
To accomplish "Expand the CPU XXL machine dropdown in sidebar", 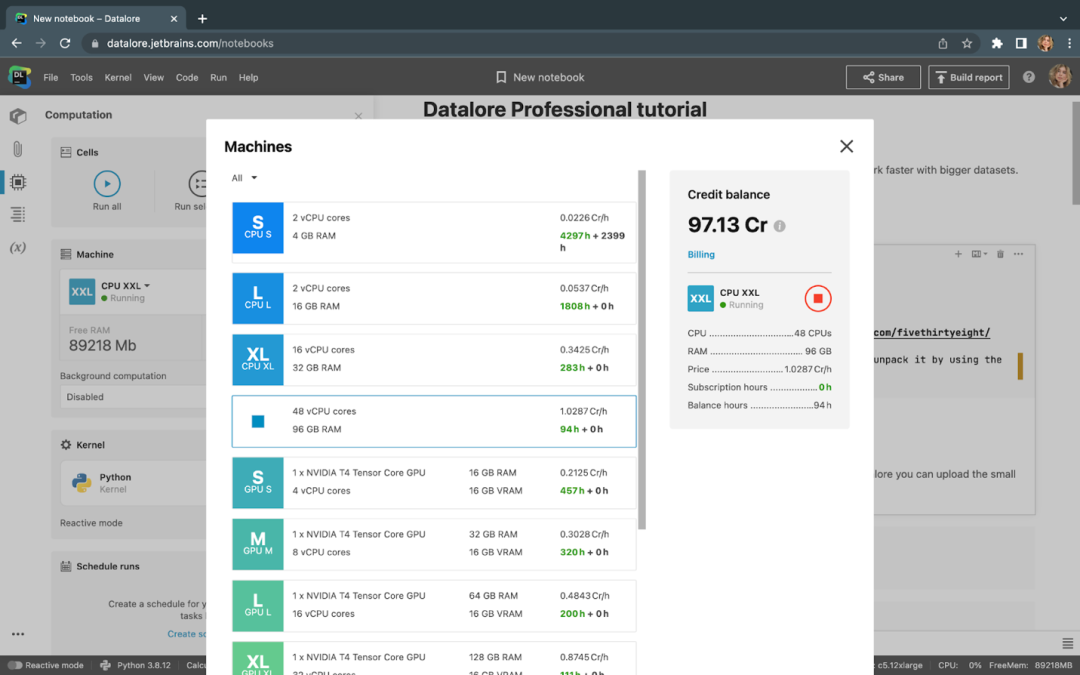I will [125, 286].
